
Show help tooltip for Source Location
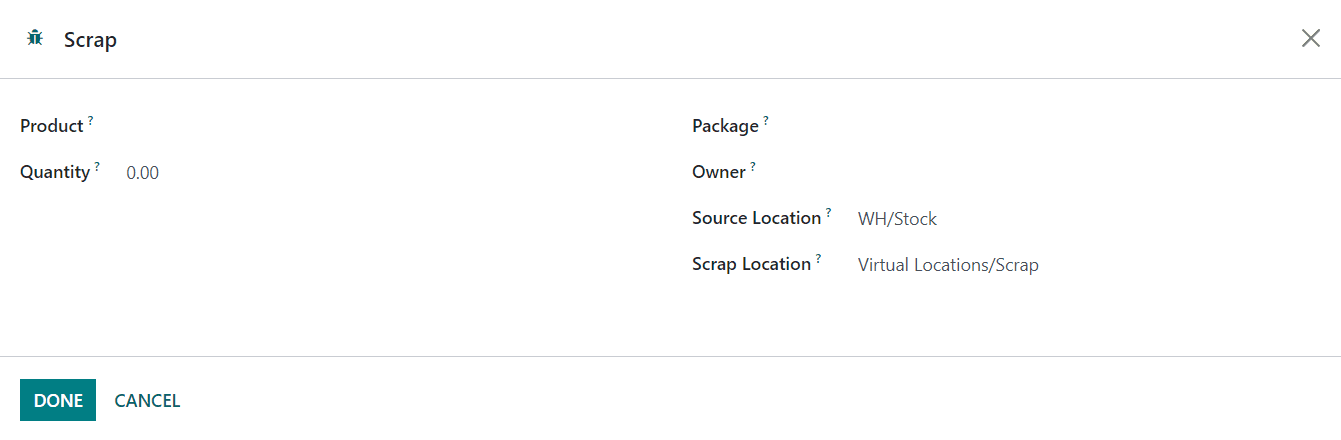tap(829, 212)
